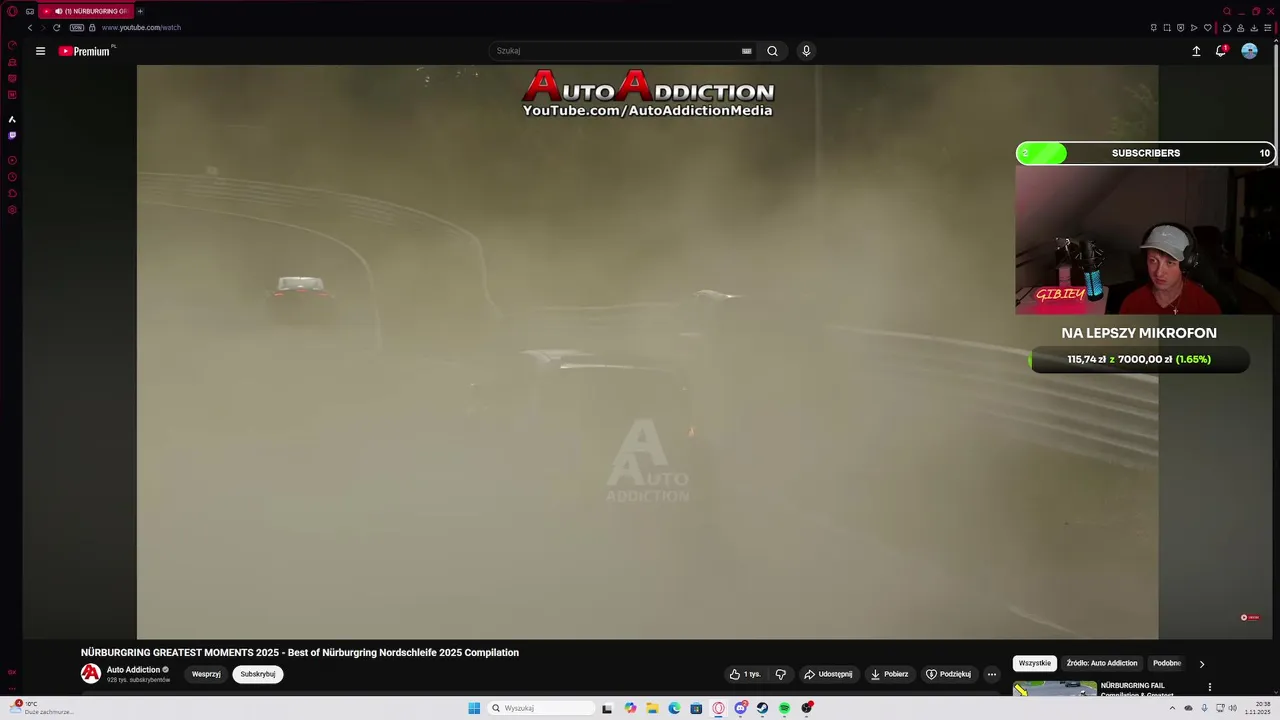Open the player flow arrow icon
1280x720 pixels.
click(1194, 28)
